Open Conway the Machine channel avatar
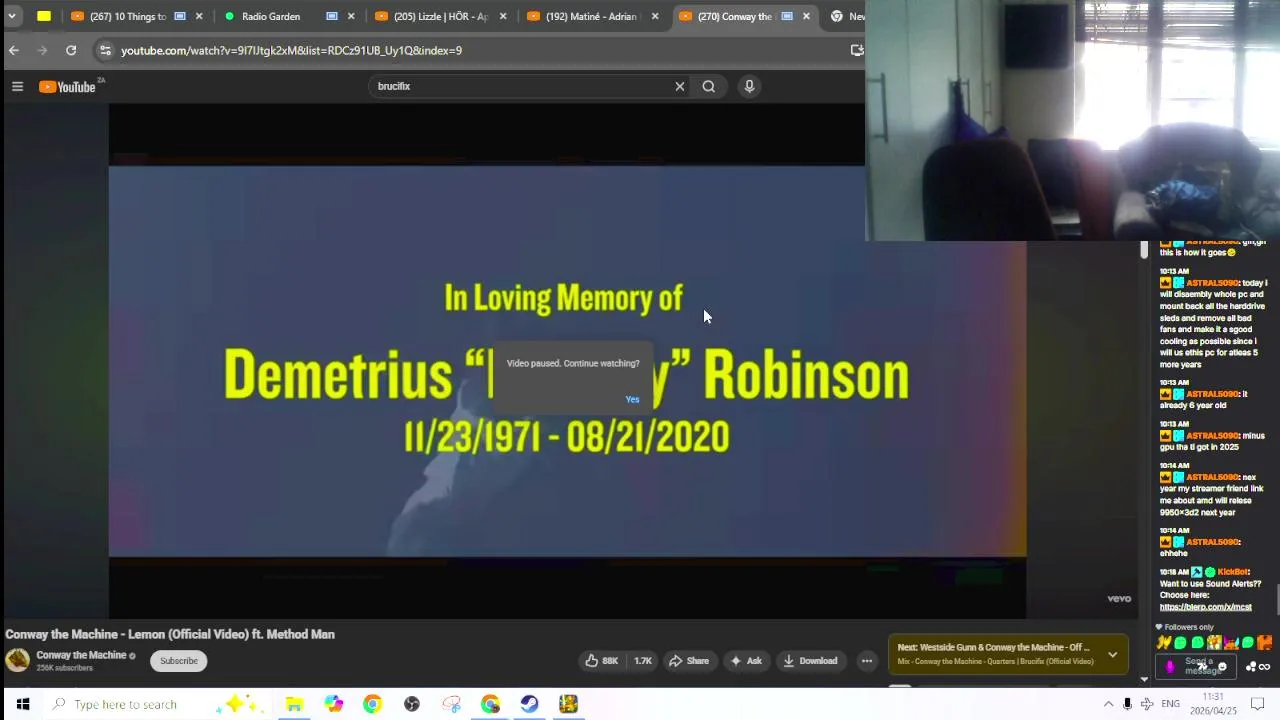This screenshot has width=1280, height=720. (17, 660)
